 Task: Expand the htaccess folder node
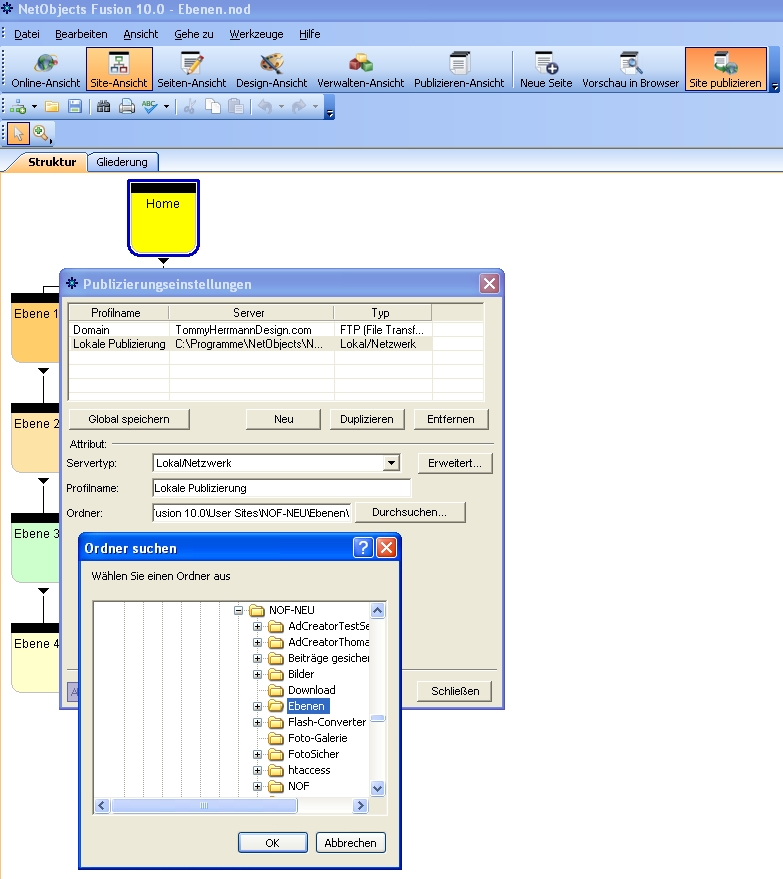(x=257, y=770)
